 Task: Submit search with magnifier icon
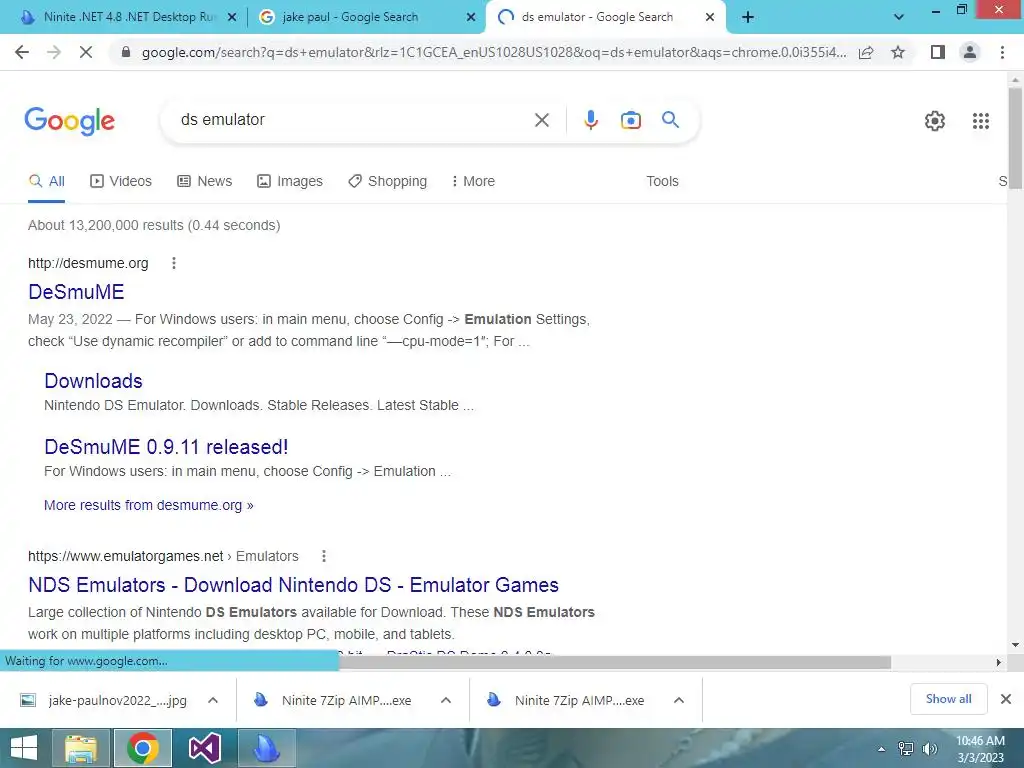click(x=670, y=120)
